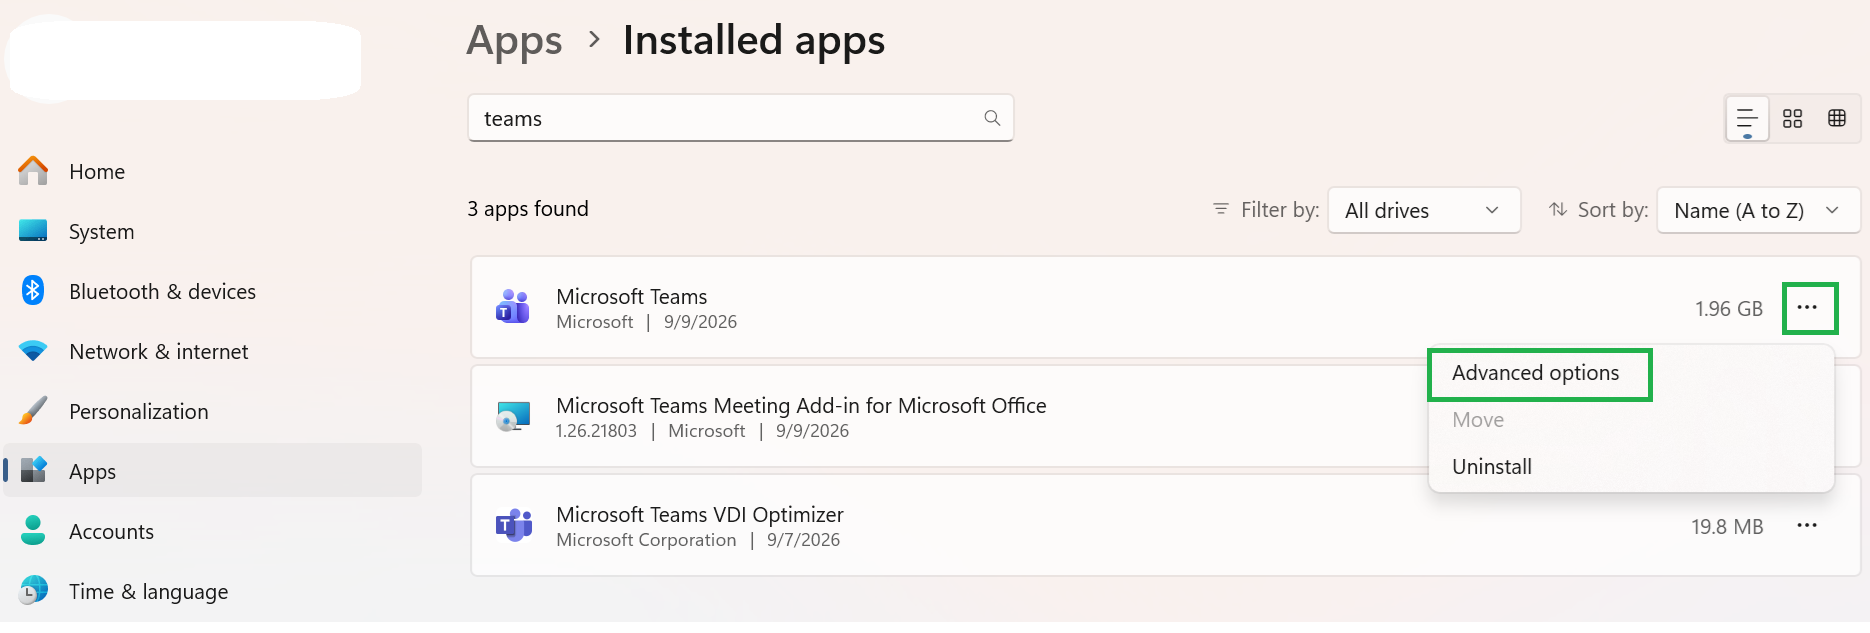This screenshot has height=633, width=1870.
Task: Open Bluetooth & devices label
Action: pyautogui.click(x=163, y=291)
